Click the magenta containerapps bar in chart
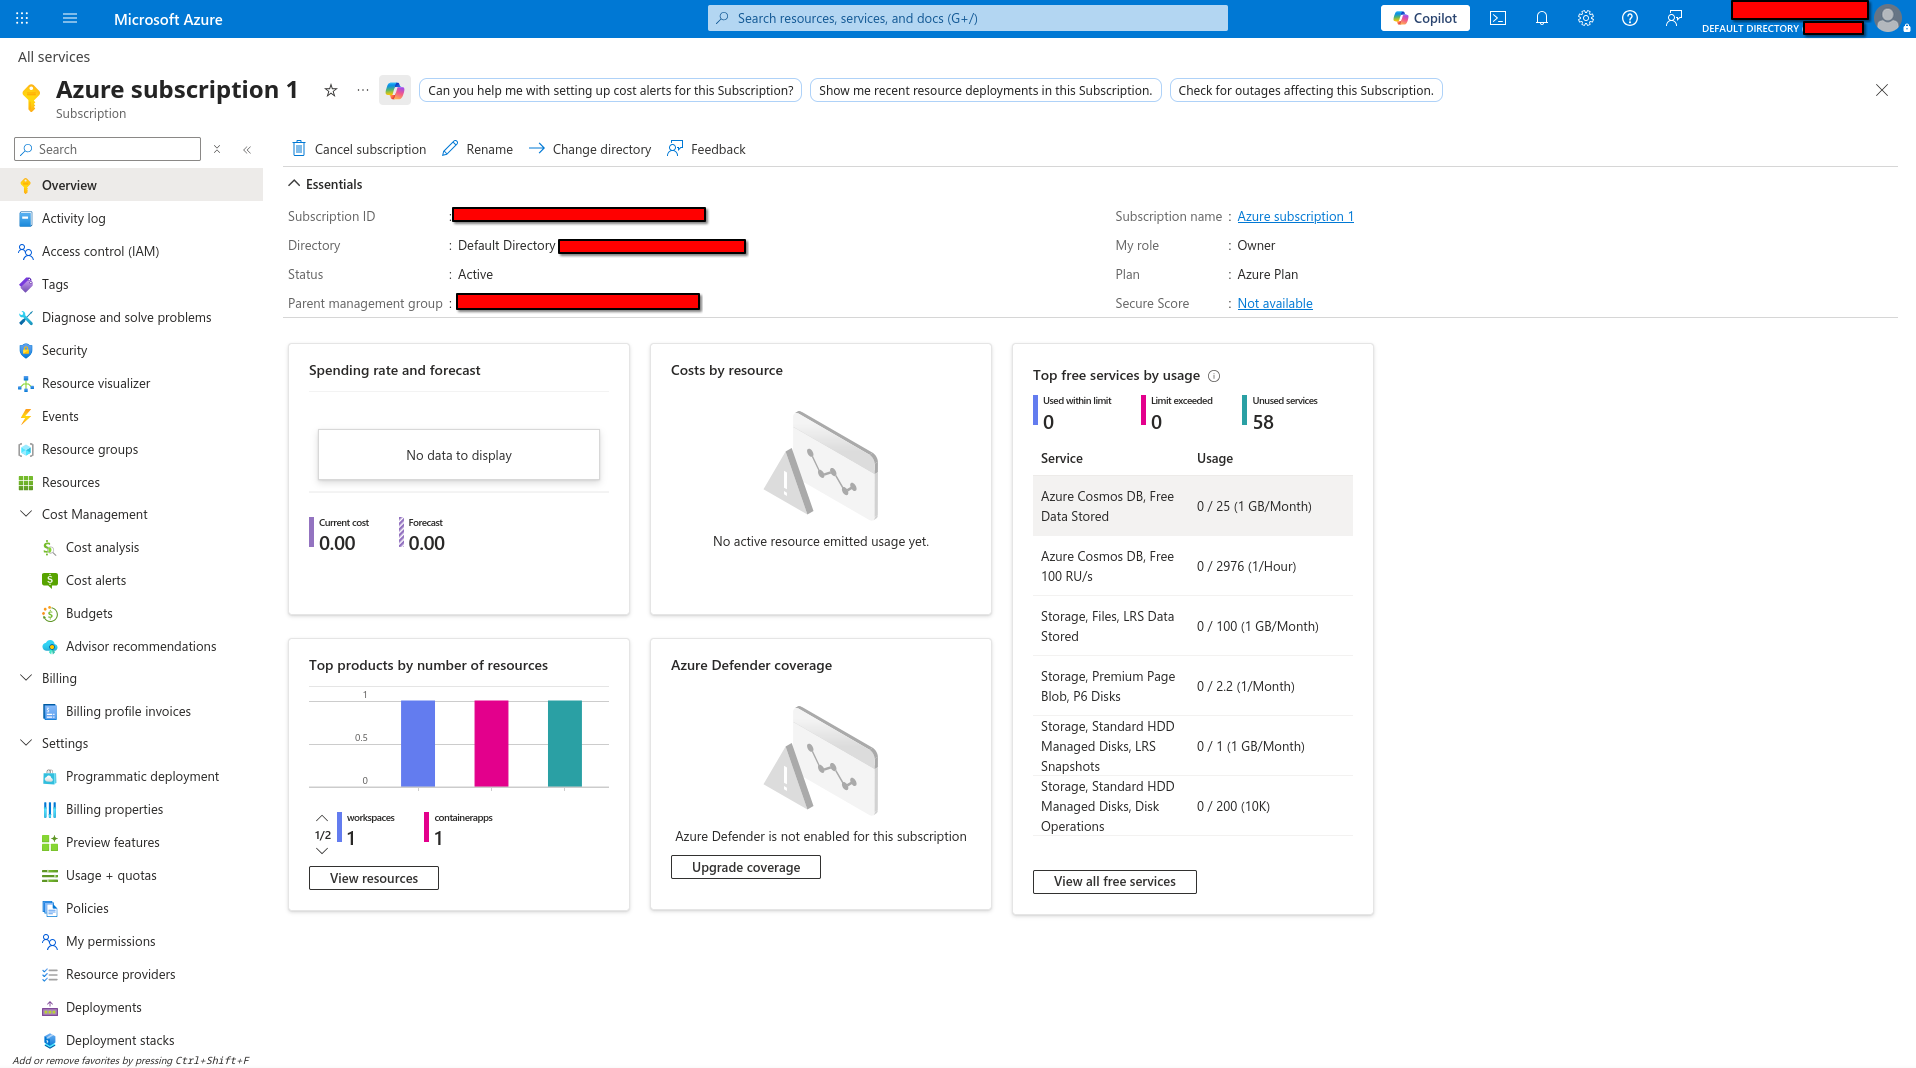This screenshot has width=1916, height=1068. (491, 743)
